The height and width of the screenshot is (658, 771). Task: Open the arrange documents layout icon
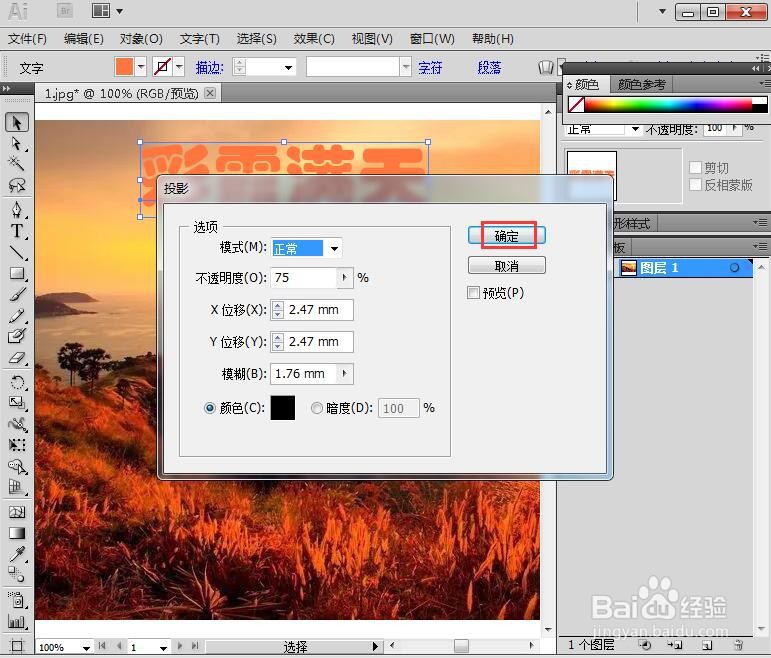(x=101, y=10)
